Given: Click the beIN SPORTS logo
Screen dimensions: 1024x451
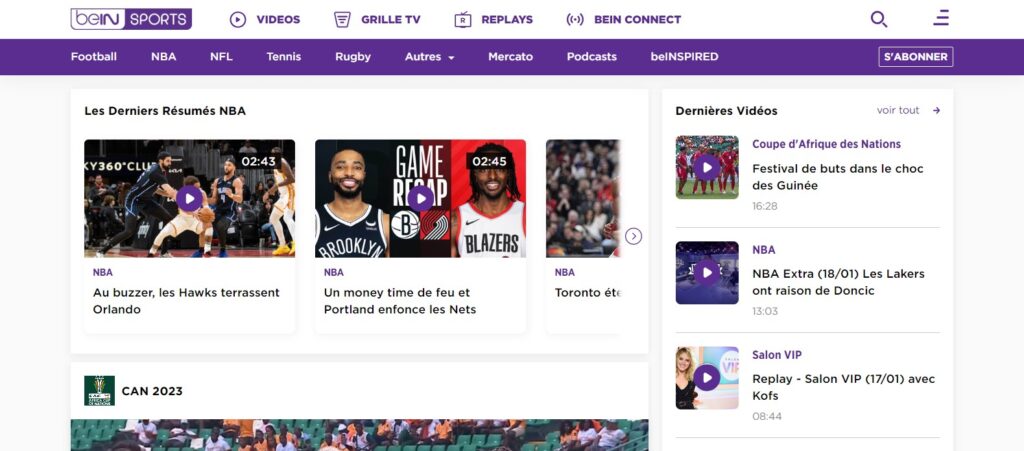Looking at the screenshot, I should click(x=131, y=19).
